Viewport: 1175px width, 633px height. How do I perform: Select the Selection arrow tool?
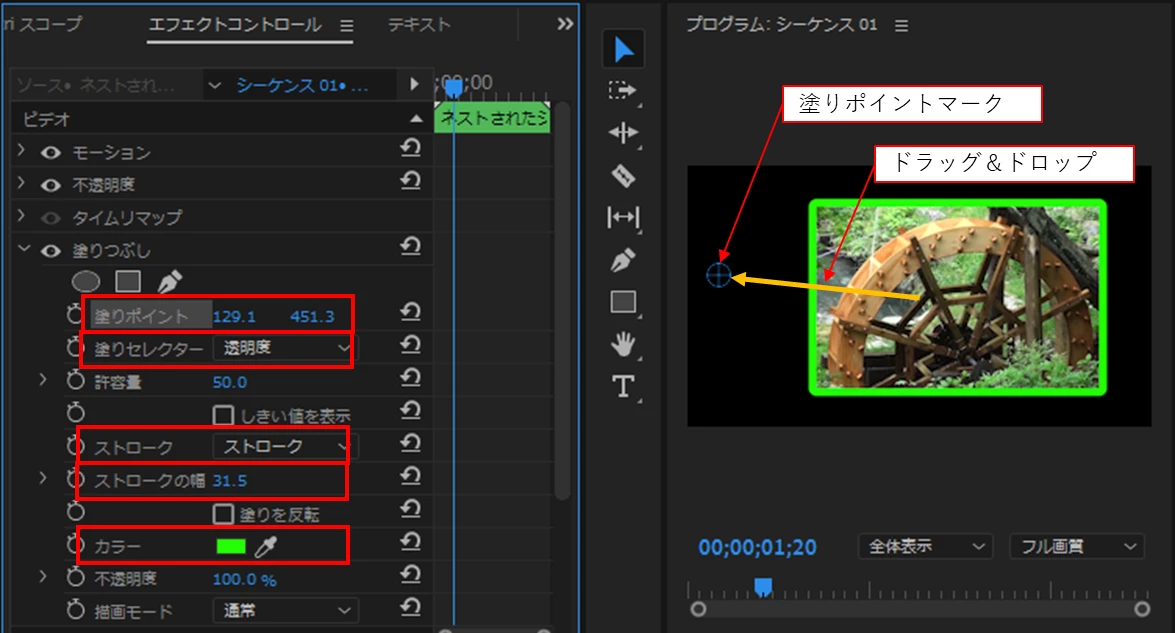[x=623, y=49]
